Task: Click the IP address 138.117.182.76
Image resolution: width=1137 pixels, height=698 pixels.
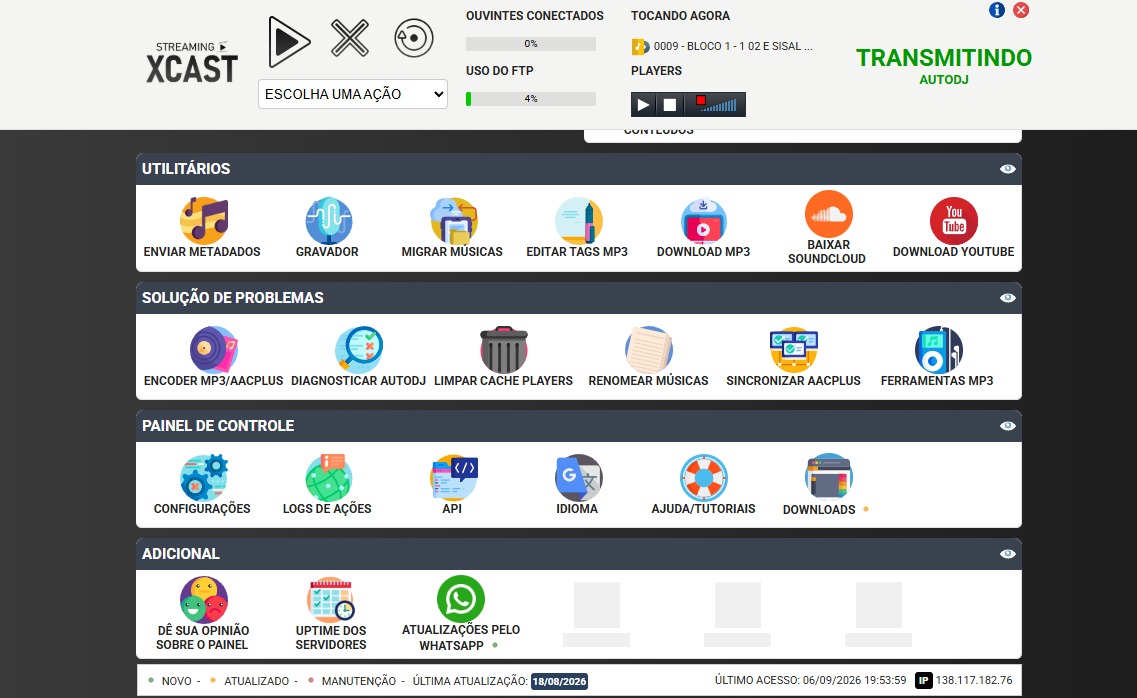Action: coord(974,681)
